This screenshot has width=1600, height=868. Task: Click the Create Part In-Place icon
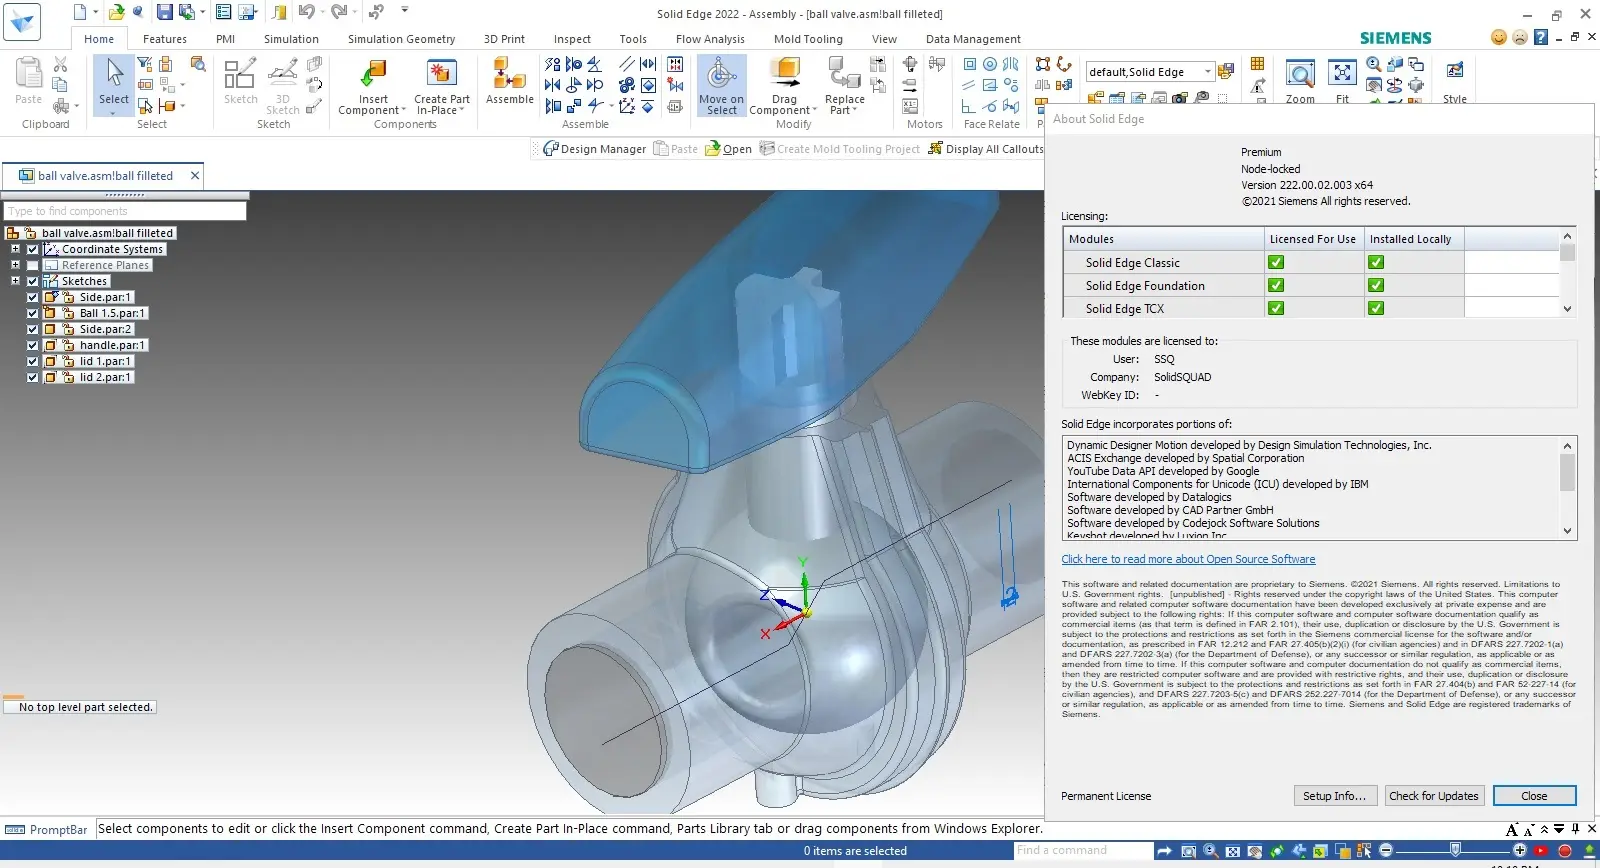click(x=441, y=74)
